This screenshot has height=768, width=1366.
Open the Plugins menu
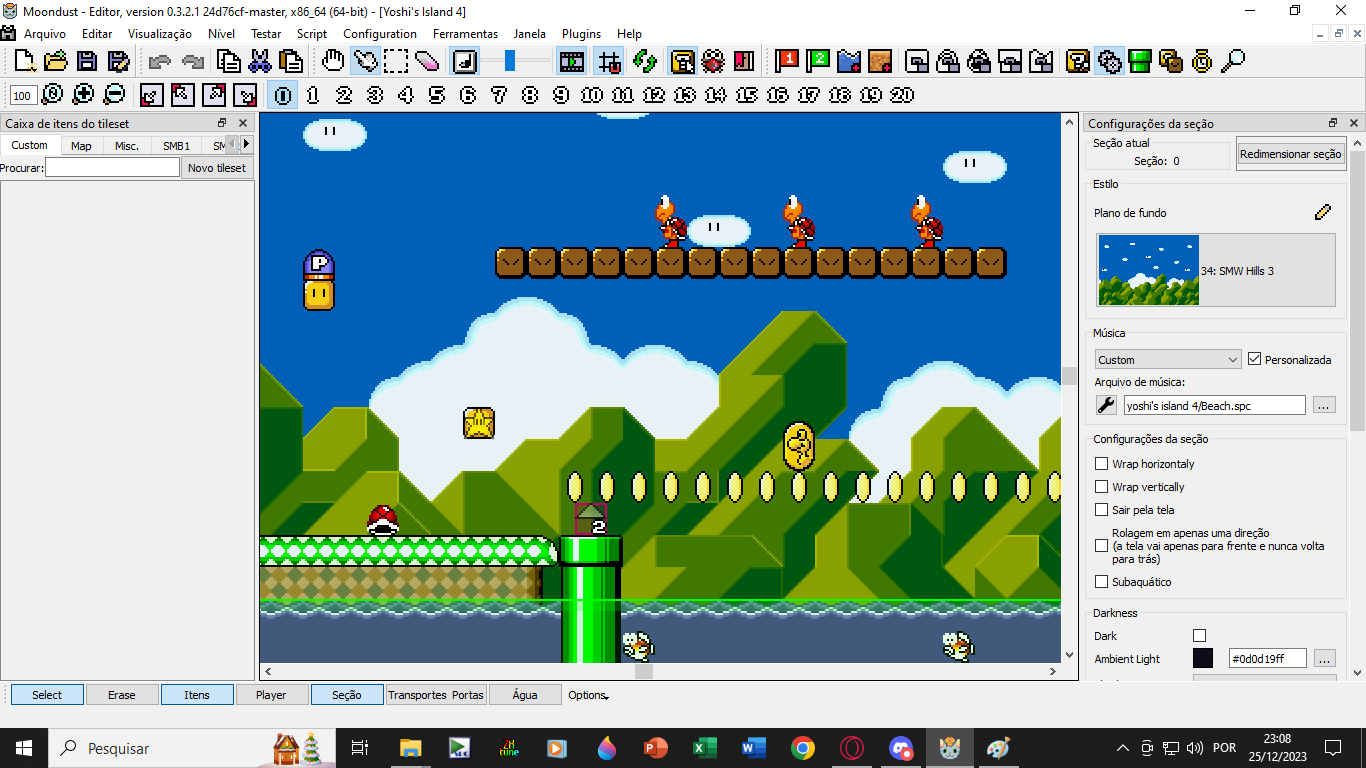581,33
